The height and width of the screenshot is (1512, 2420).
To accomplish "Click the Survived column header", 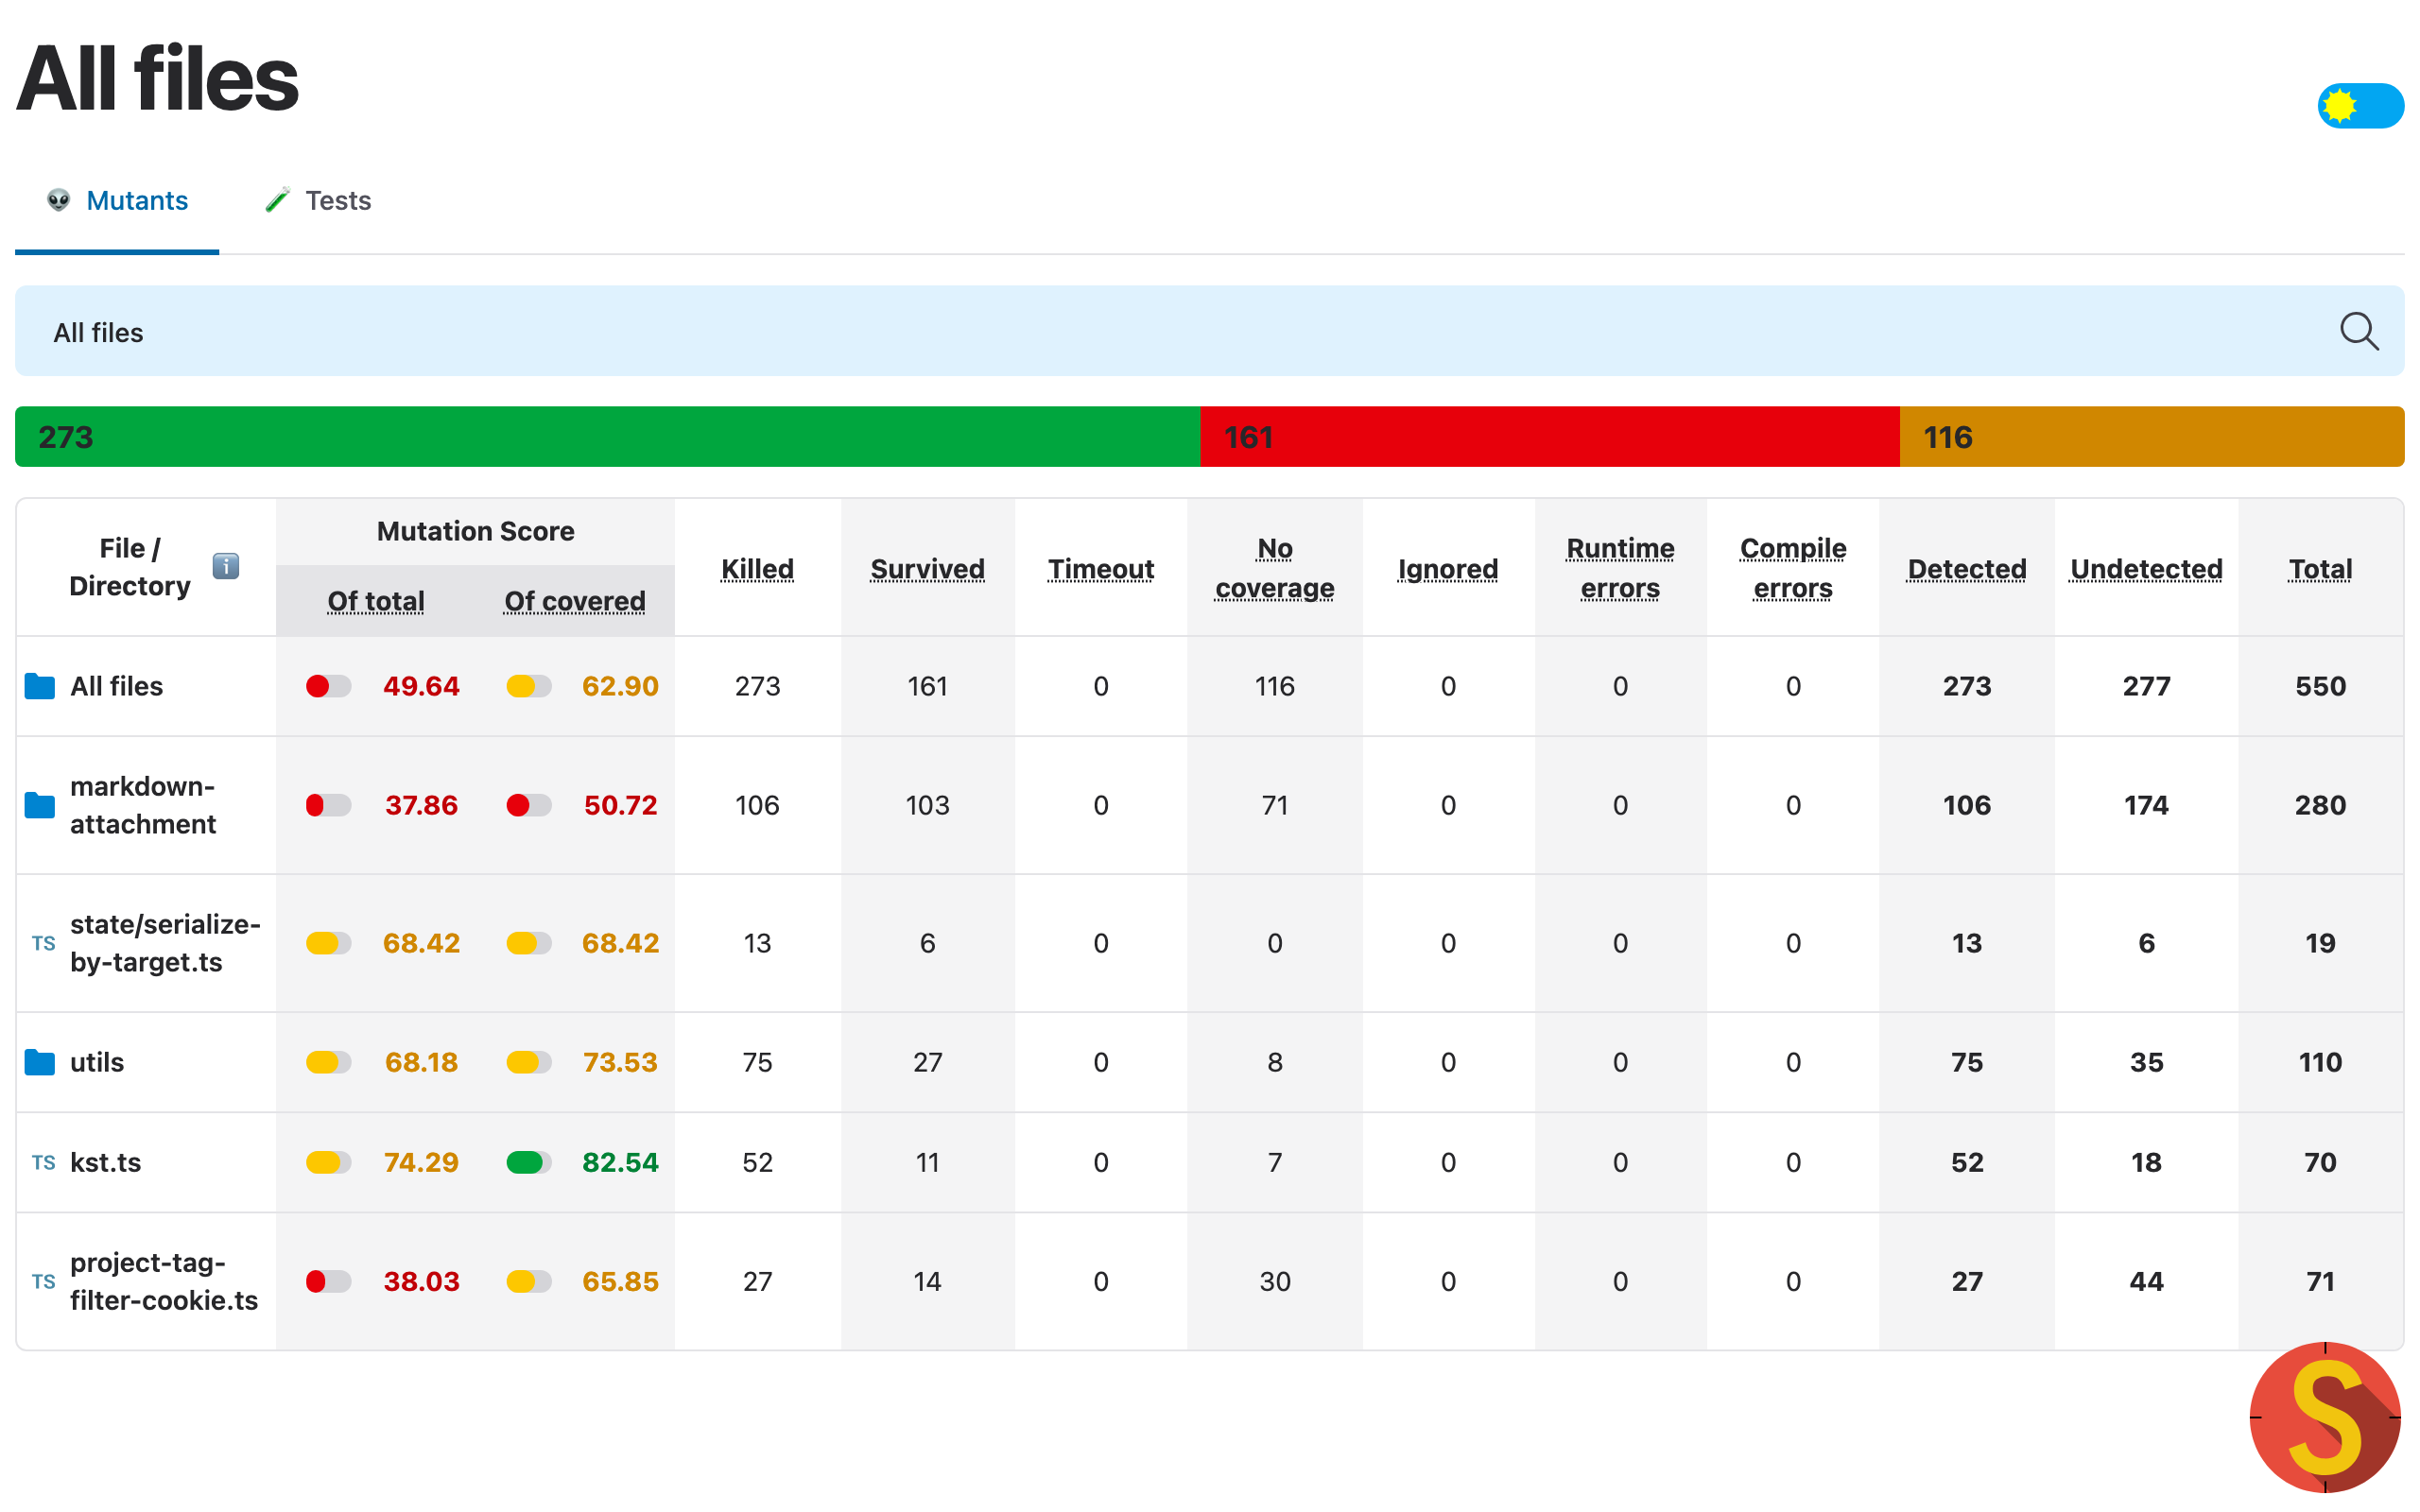I will tap(927, 568).
